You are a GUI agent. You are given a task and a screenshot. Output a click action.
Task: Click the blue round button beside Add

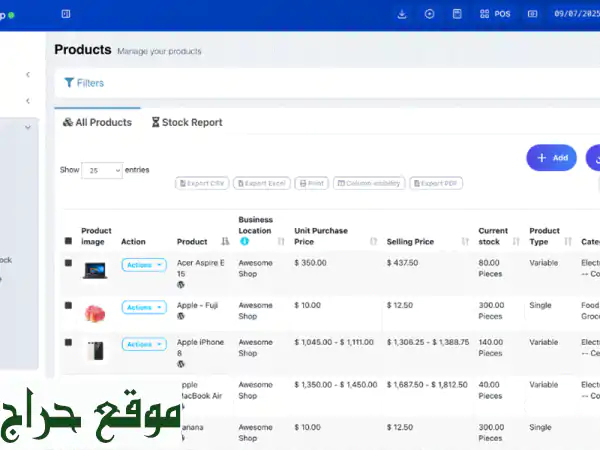pos(593,158)
